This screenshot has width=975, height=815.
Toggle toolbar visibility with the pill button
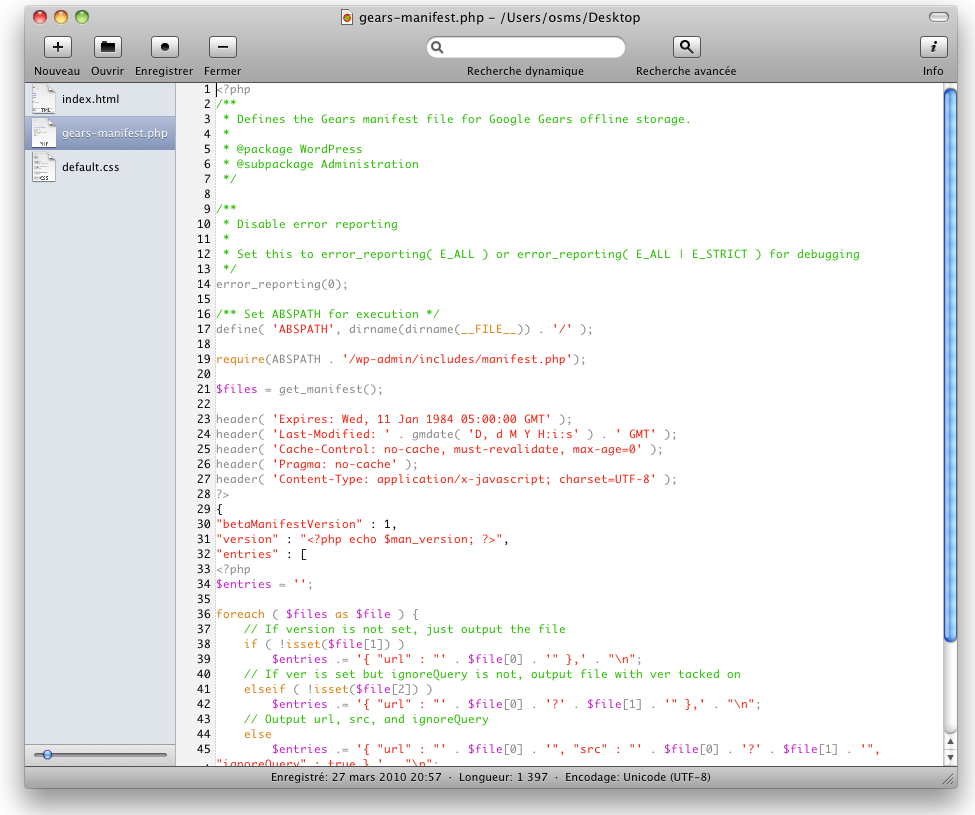click(937, 17)
